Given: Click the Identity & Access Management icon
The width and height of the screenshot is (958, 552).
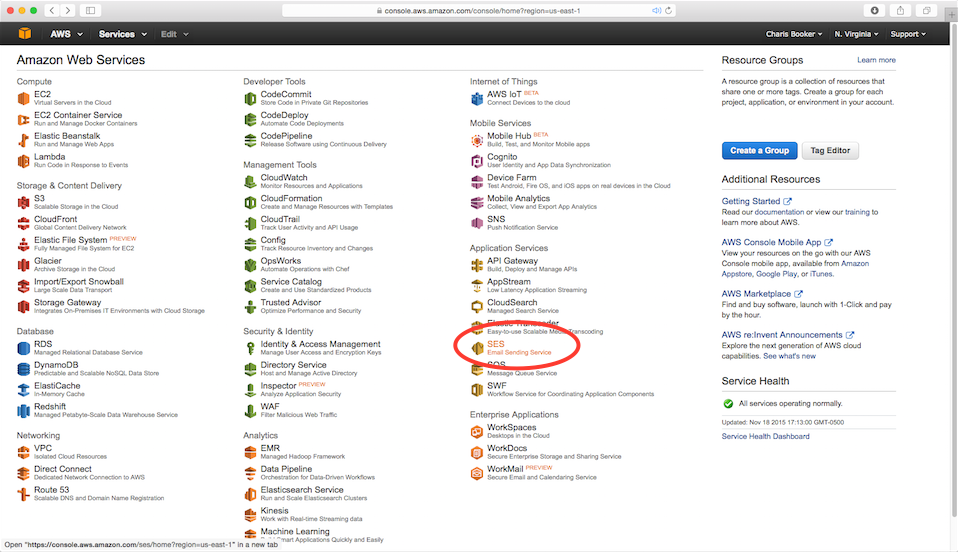Looking at the screenshot, I should (250, 348).
